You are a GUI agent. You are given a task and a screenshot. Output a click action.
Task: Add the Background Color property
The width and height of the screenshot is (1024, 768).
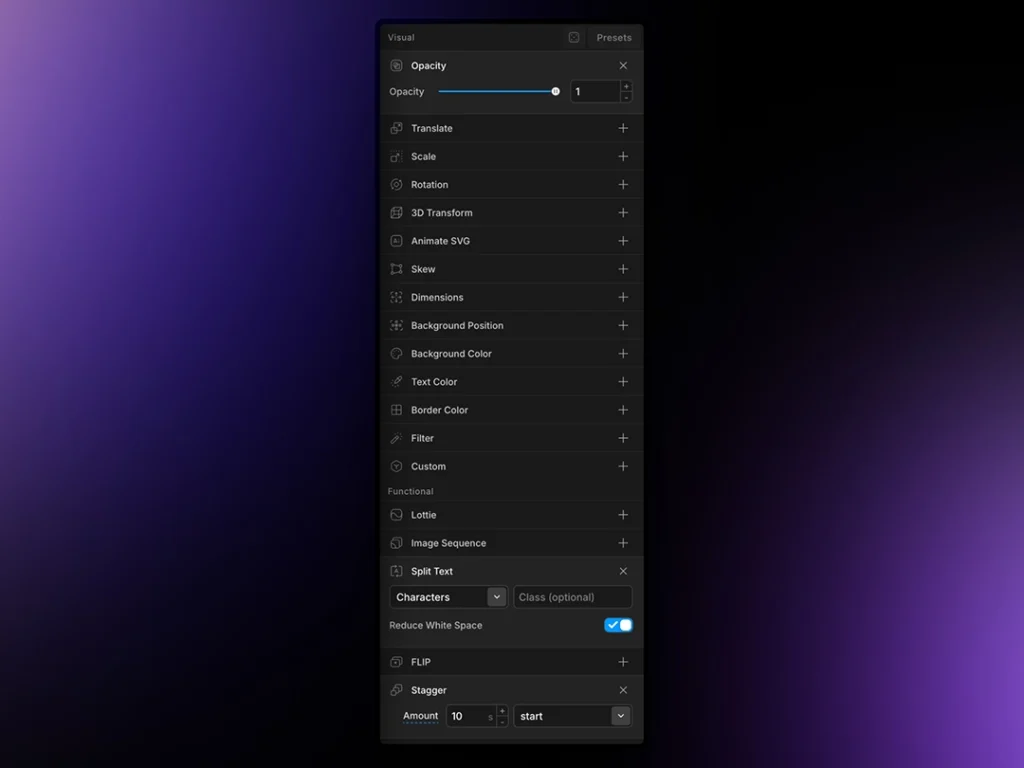tap(623, 354)
